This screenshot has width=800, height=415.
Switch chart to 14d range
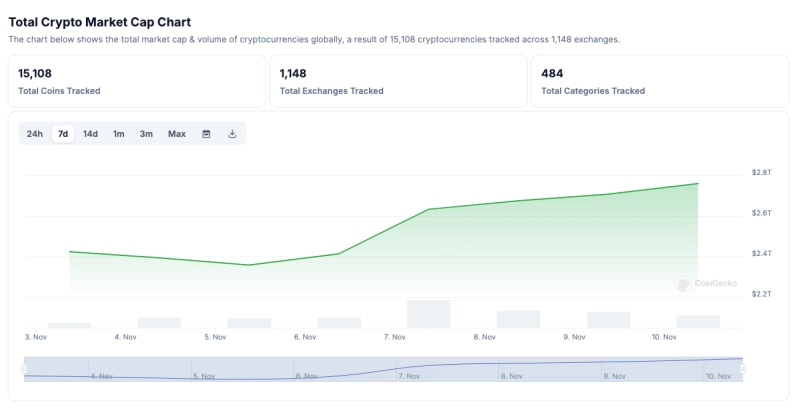coord(91,134)
